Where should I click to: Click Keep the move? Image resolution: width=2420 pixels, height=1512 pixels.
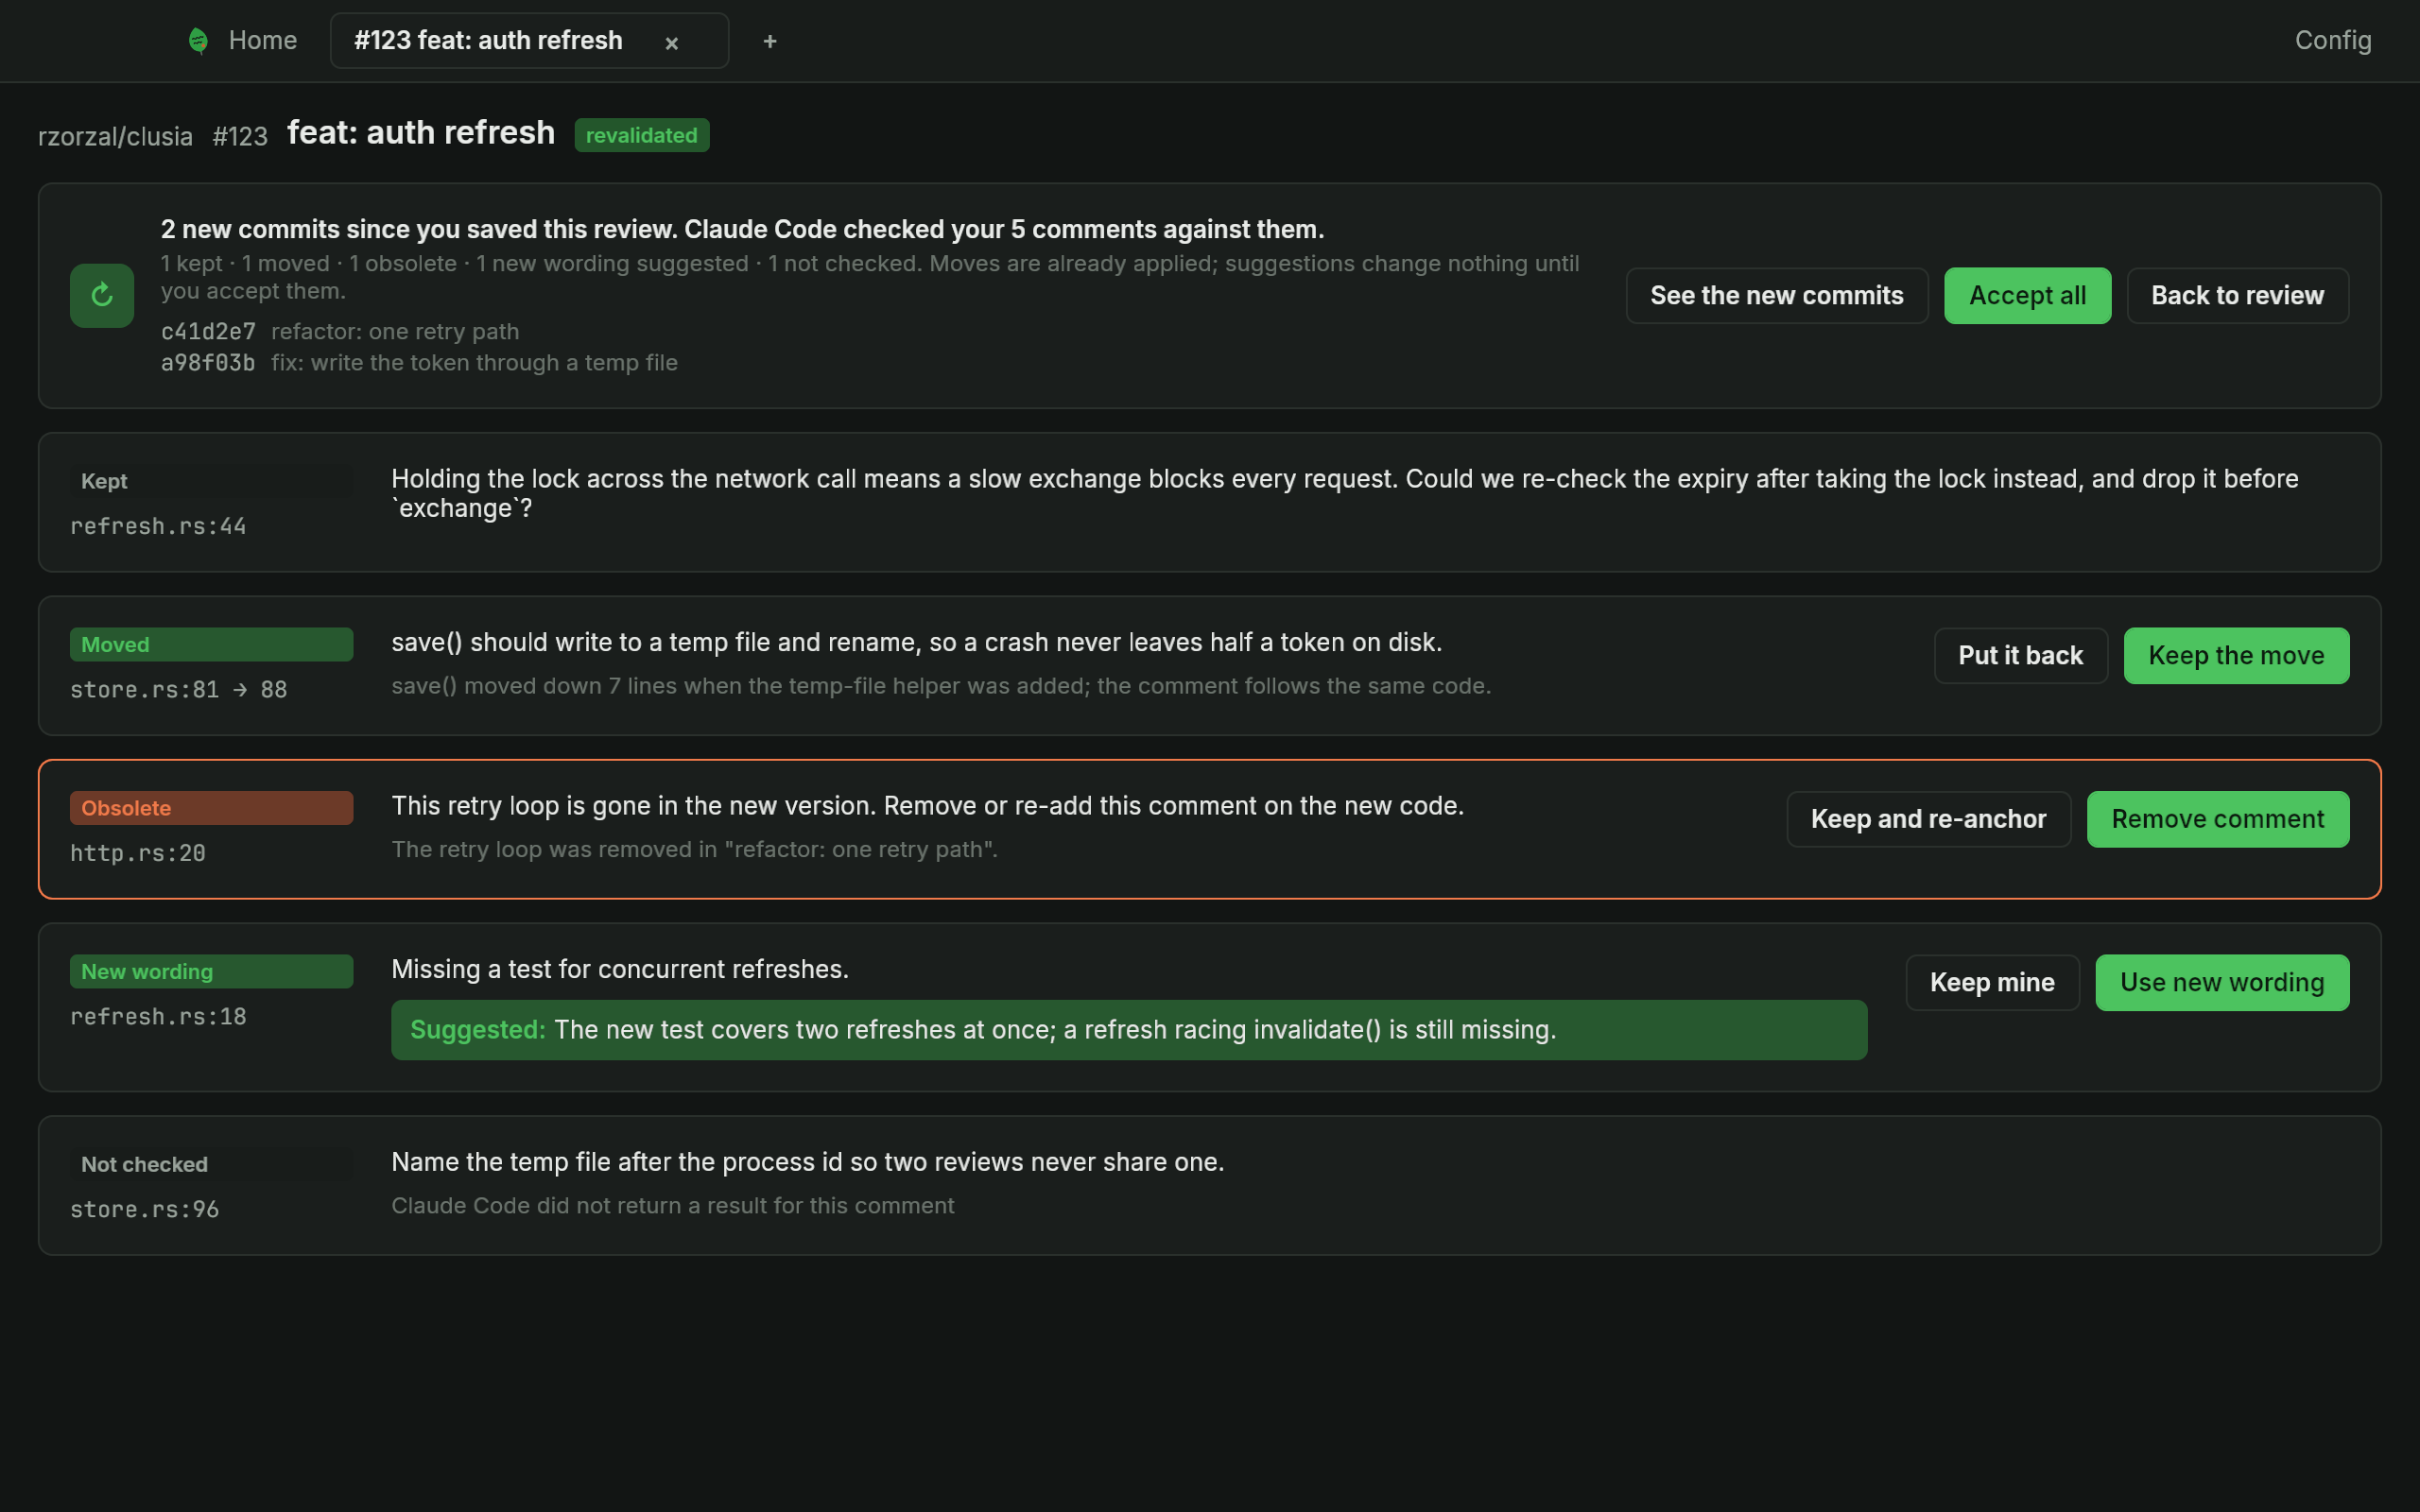[x=2236, y=655]
